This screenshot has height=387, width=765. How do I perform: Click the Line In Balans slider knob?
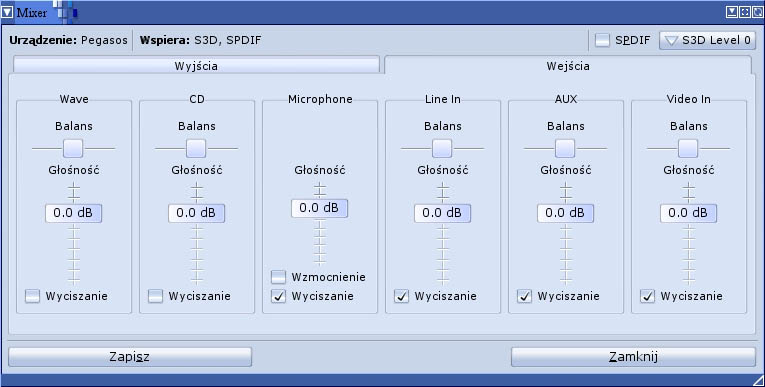coord(442,148)
